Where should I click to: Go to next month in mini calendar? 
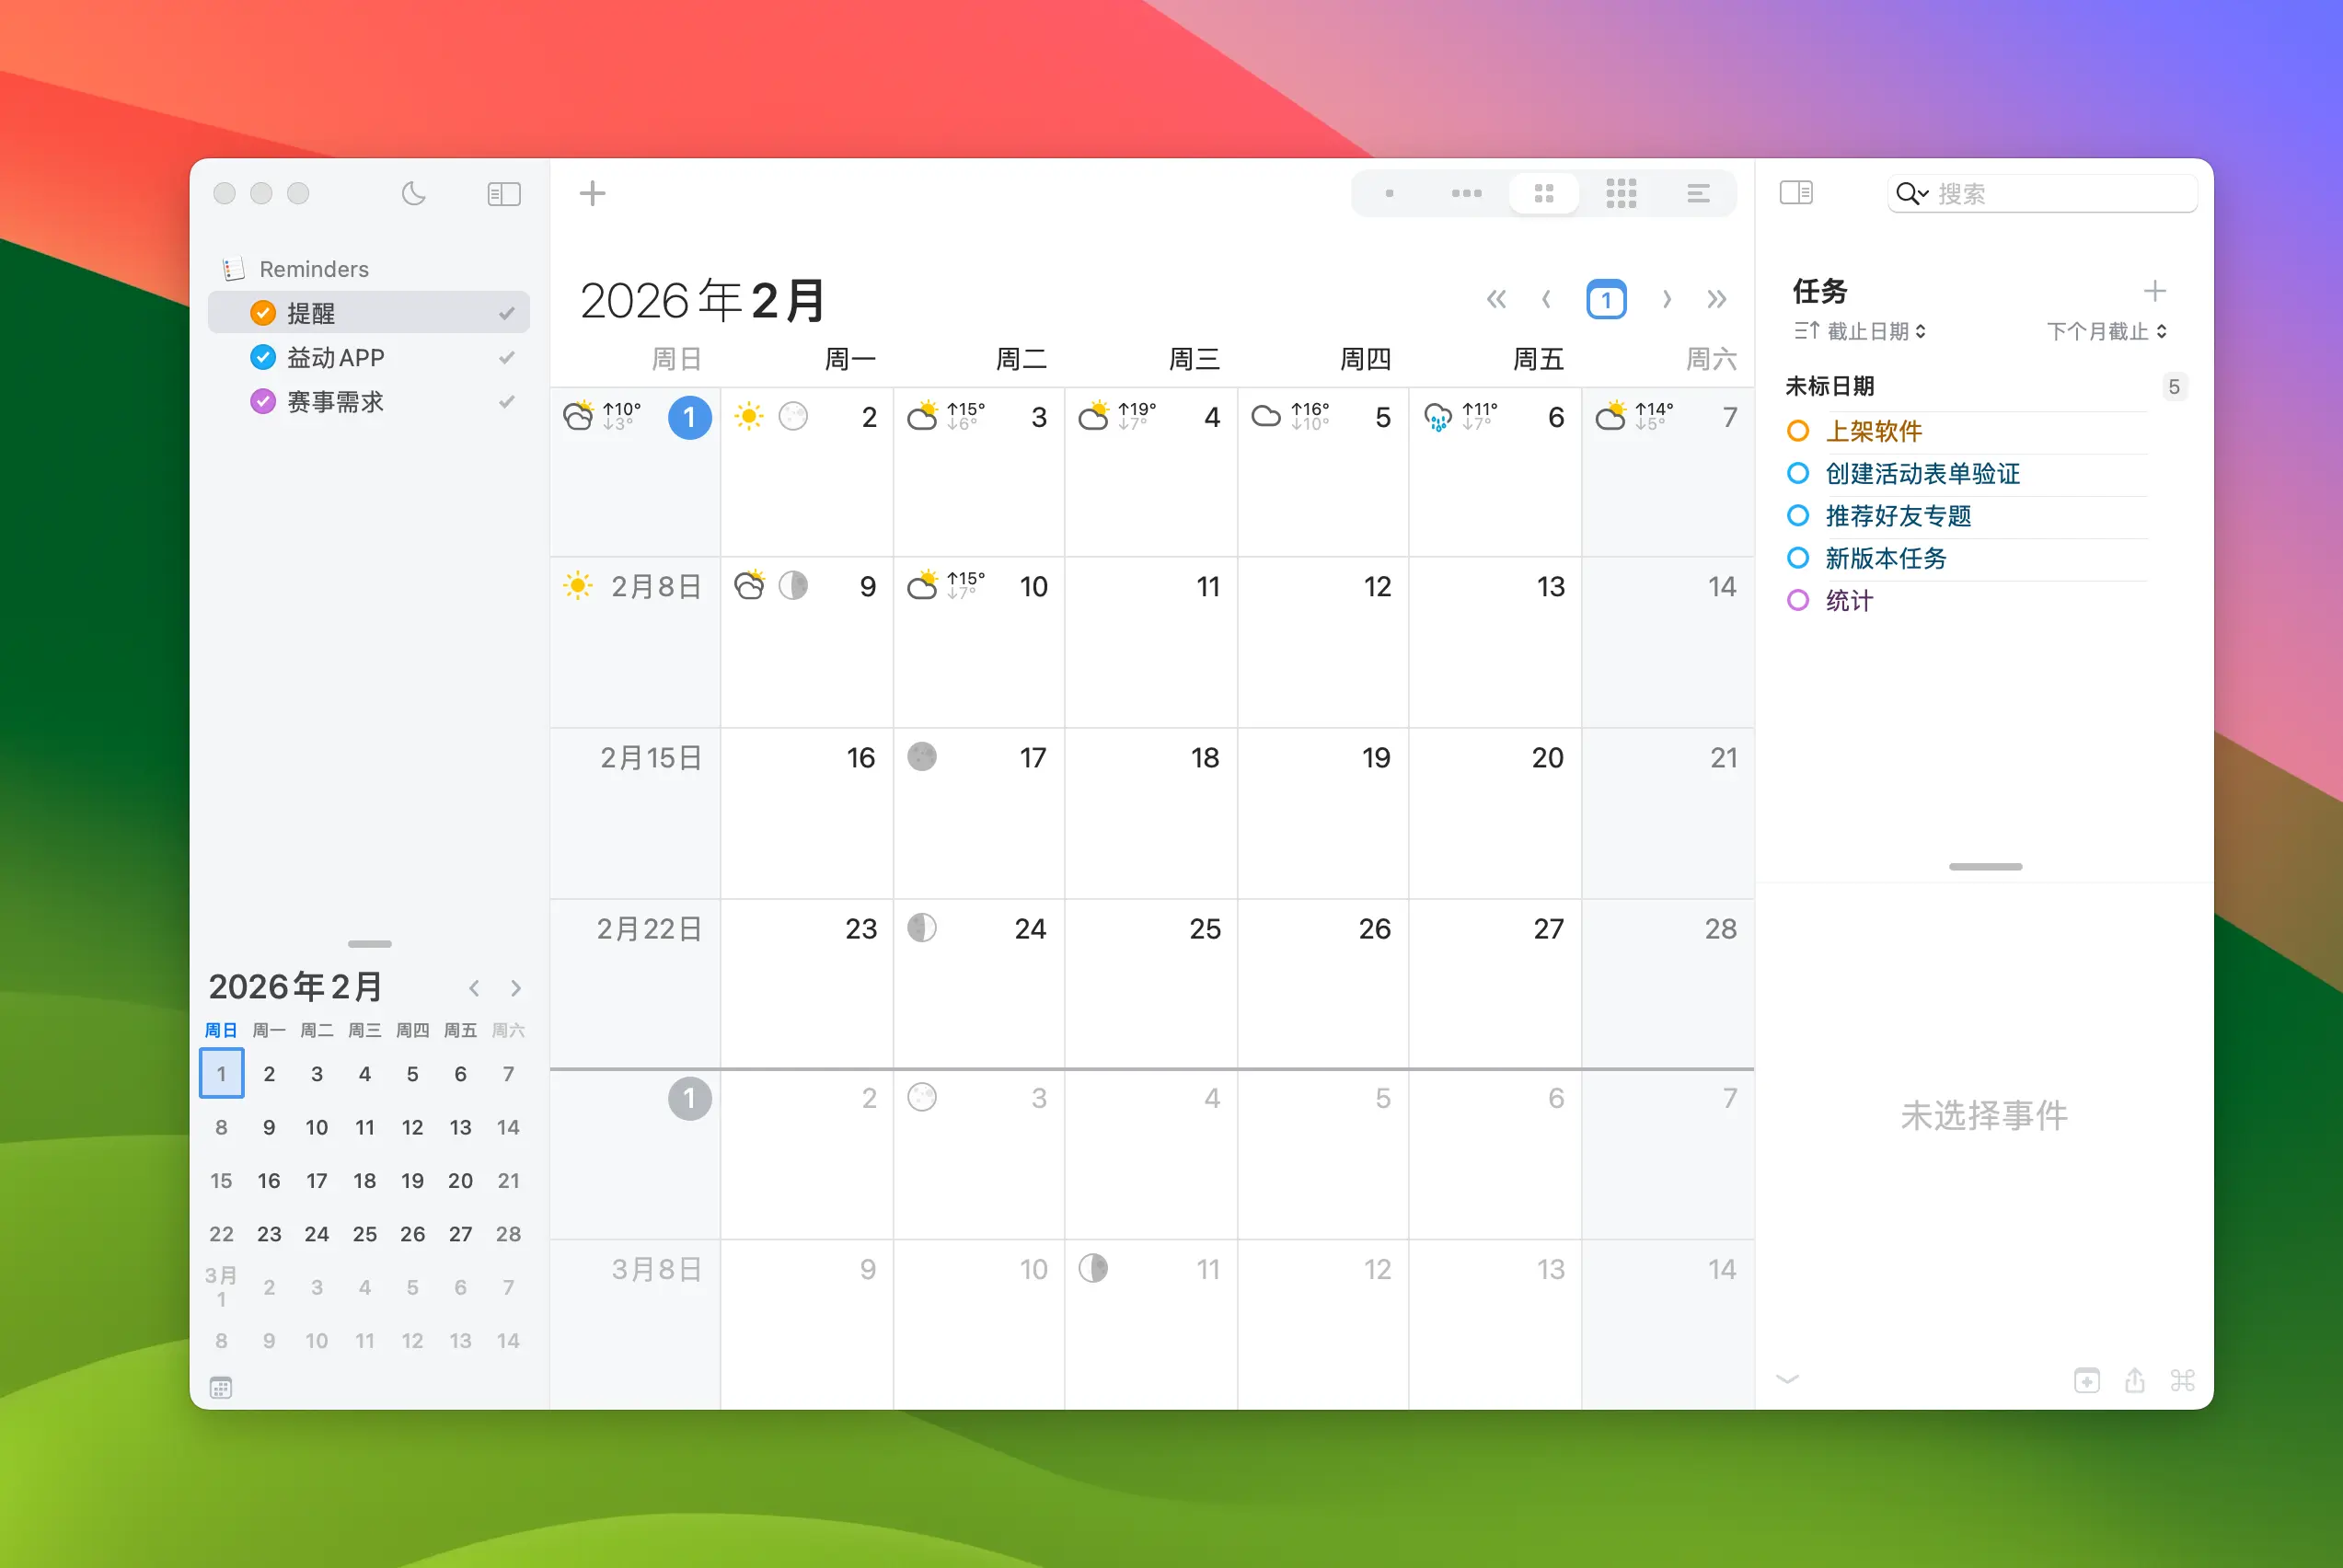pyautogui.click(x=515, y=988)
